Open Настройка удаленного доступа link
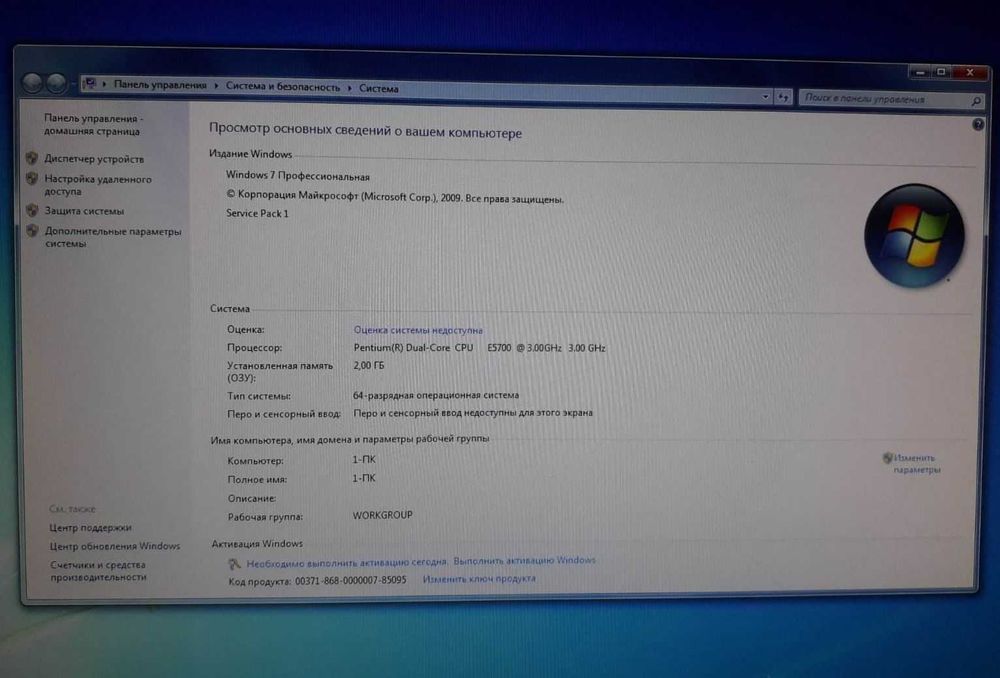1000x678 pixels. (x=98, y=185)
